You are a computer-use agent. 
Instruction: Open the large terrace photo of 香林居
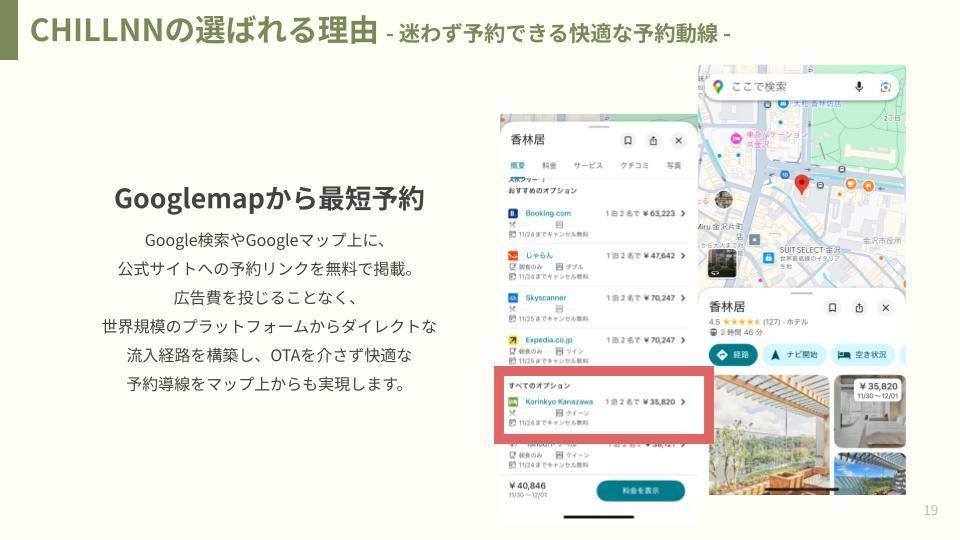(x=769, y=435)
